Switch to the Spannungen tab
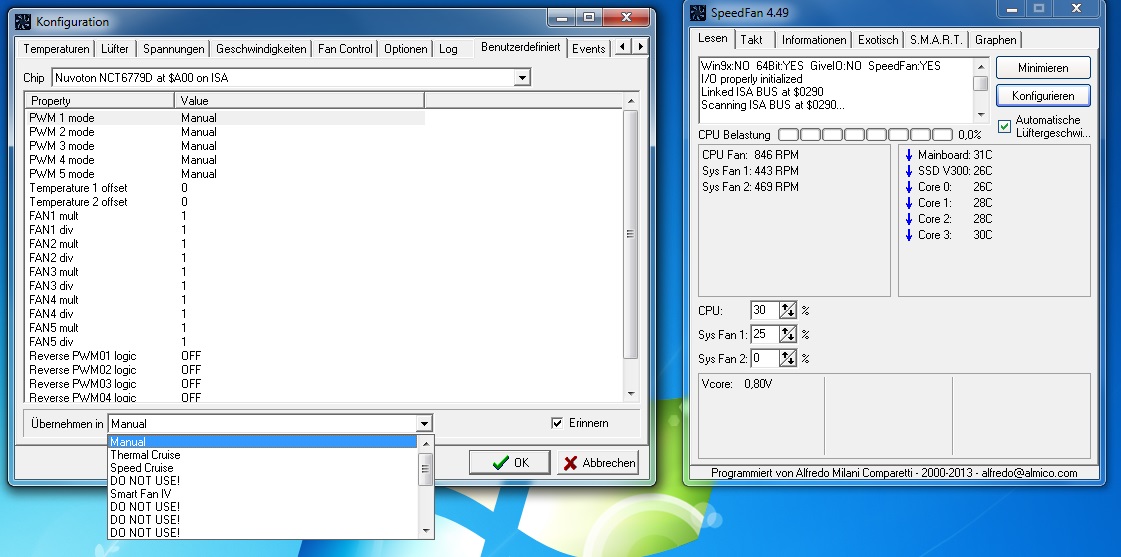The width and height of the screenshot is (1121, 557). click(x=174, y=49)
